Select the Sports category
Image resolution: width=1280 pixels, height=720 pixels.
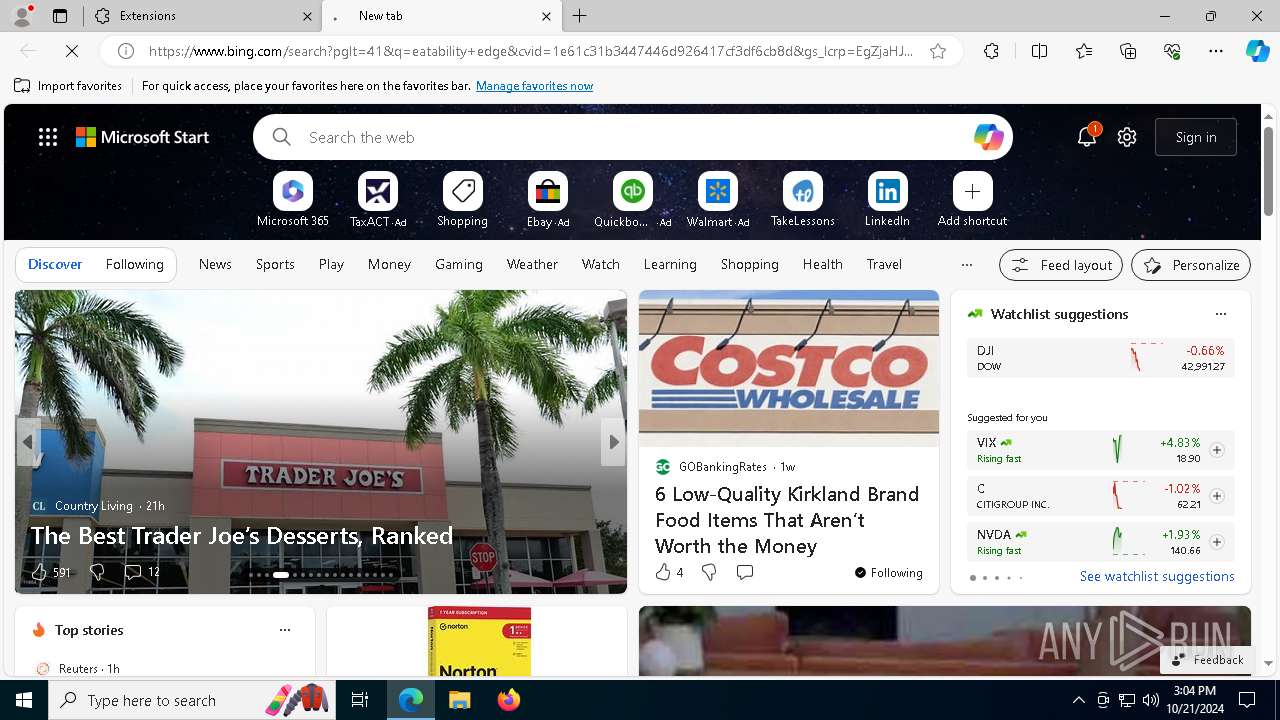pyautogui.click(x=275, y=264)
